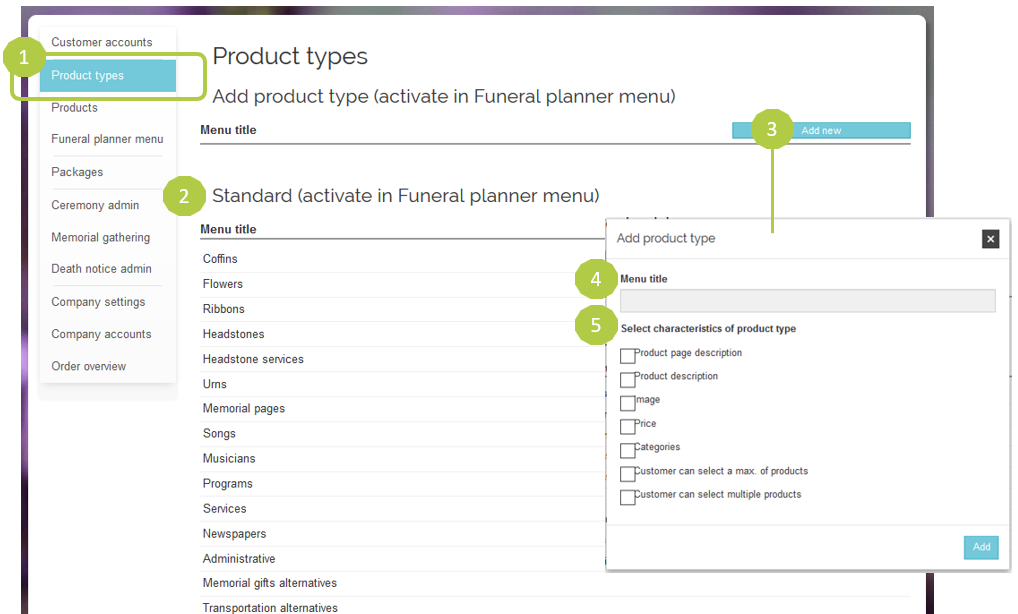1018x614 pixels.
Task: Enable customer can select max. of products
Action: click(628, 474)
